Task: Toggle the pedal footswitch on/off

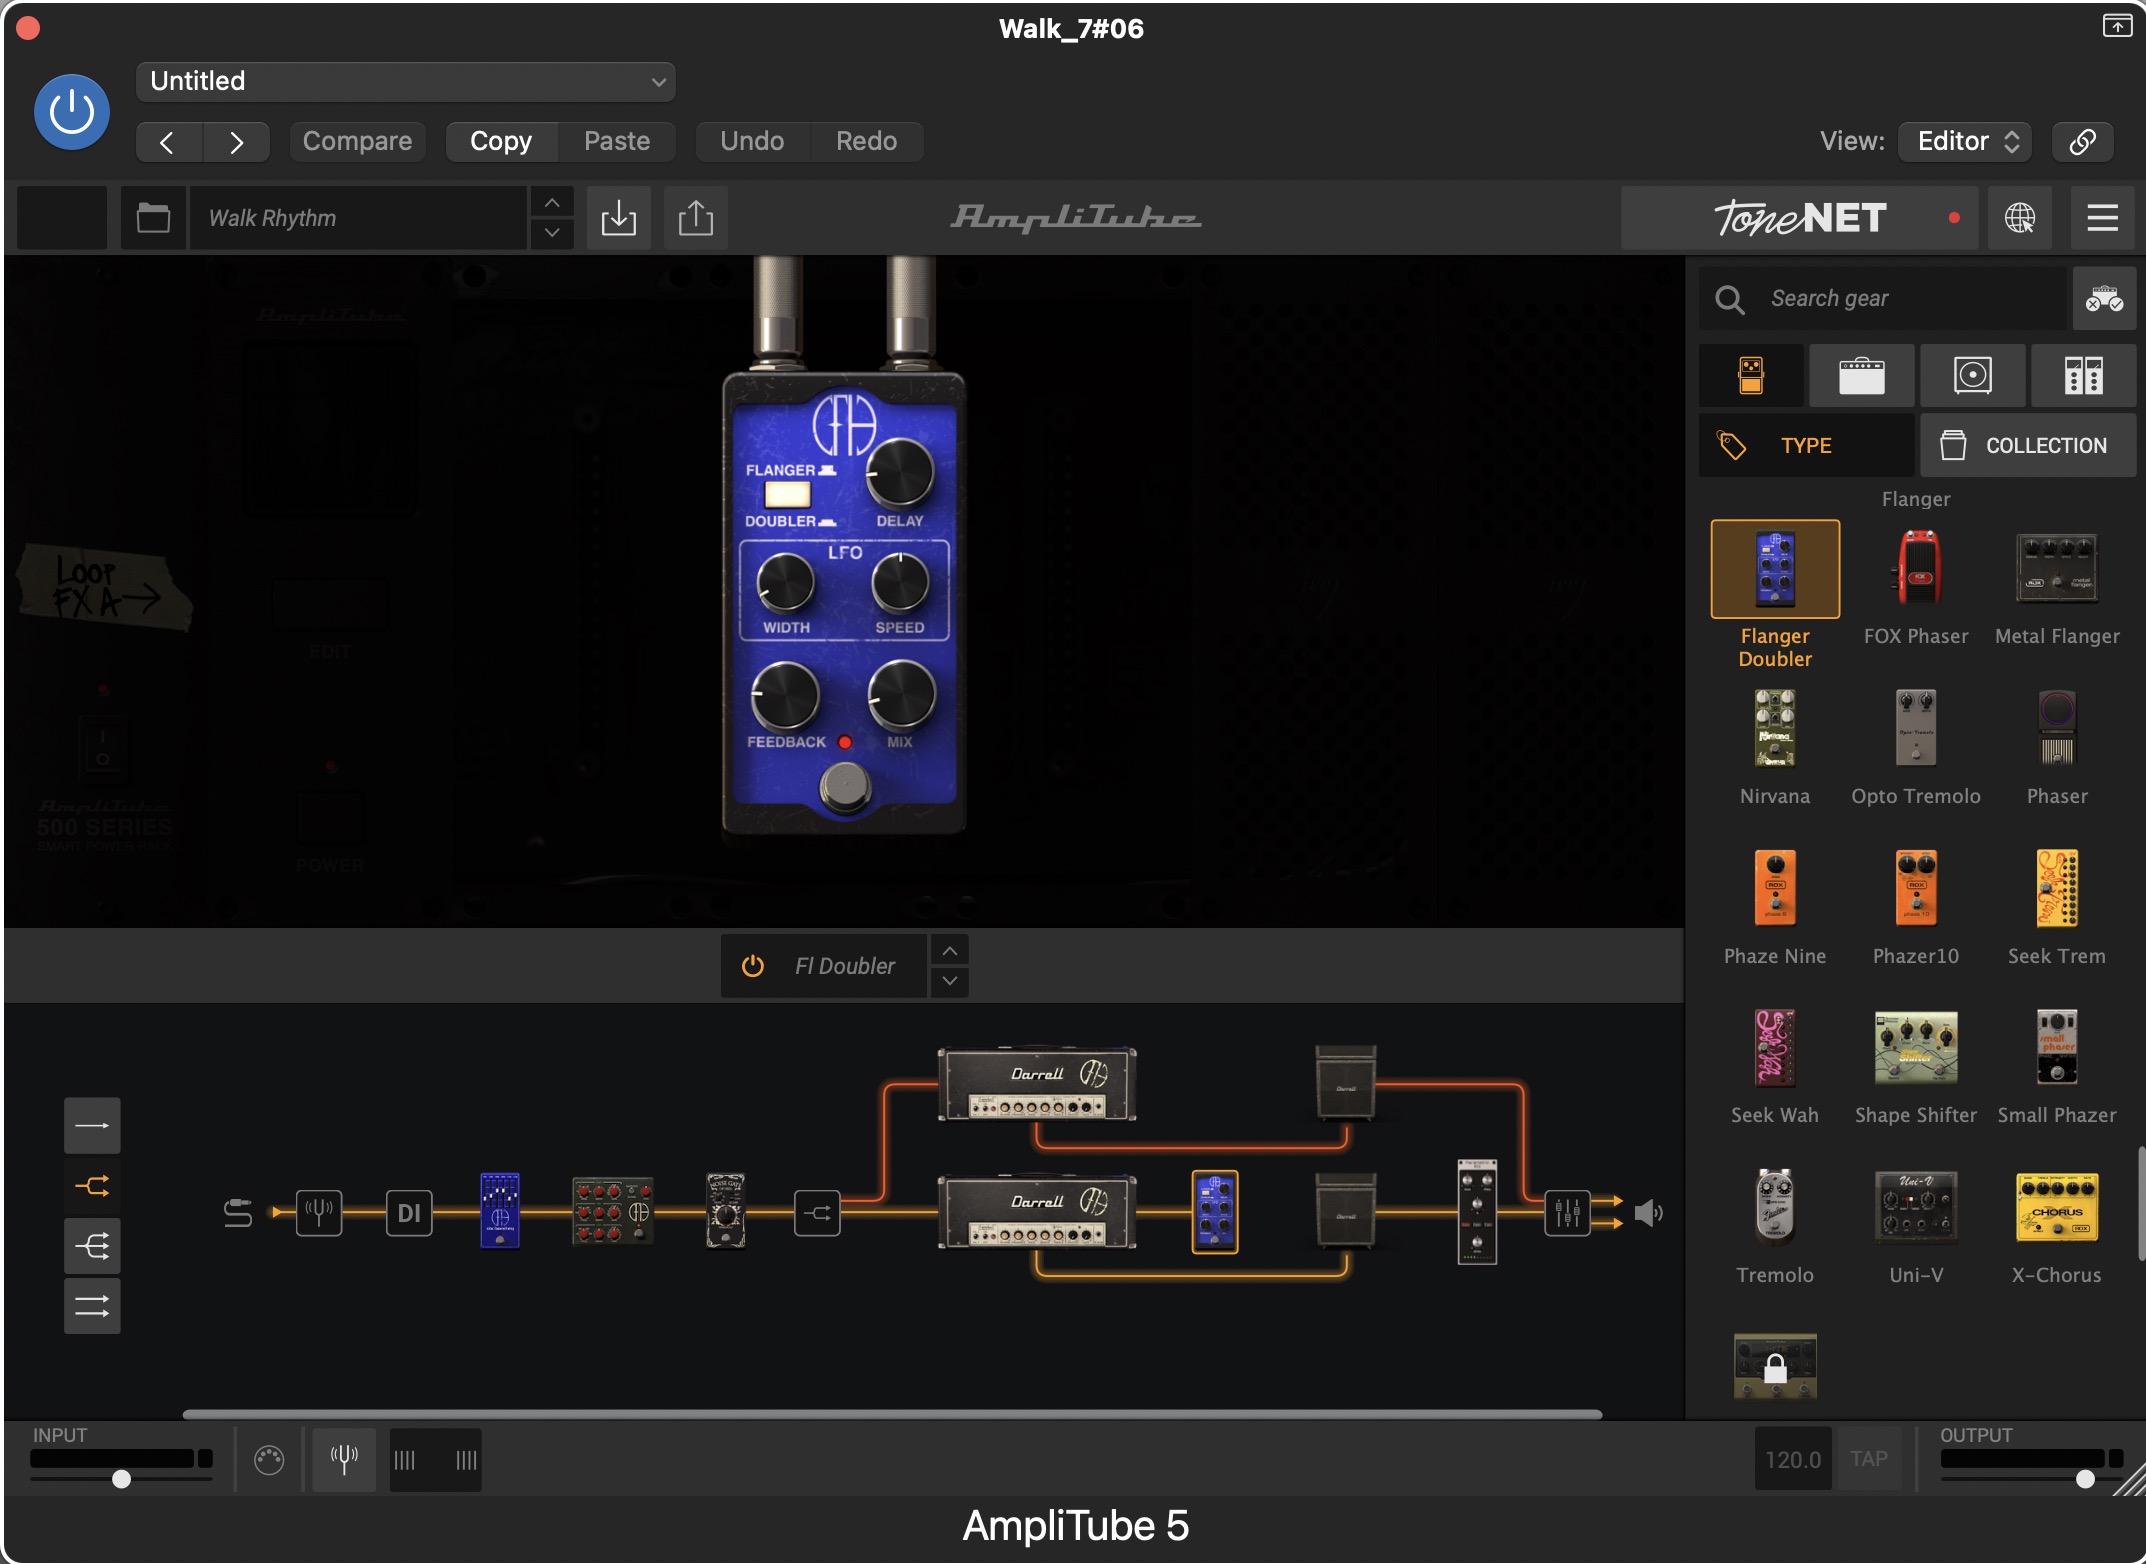Action: [846, 787]
